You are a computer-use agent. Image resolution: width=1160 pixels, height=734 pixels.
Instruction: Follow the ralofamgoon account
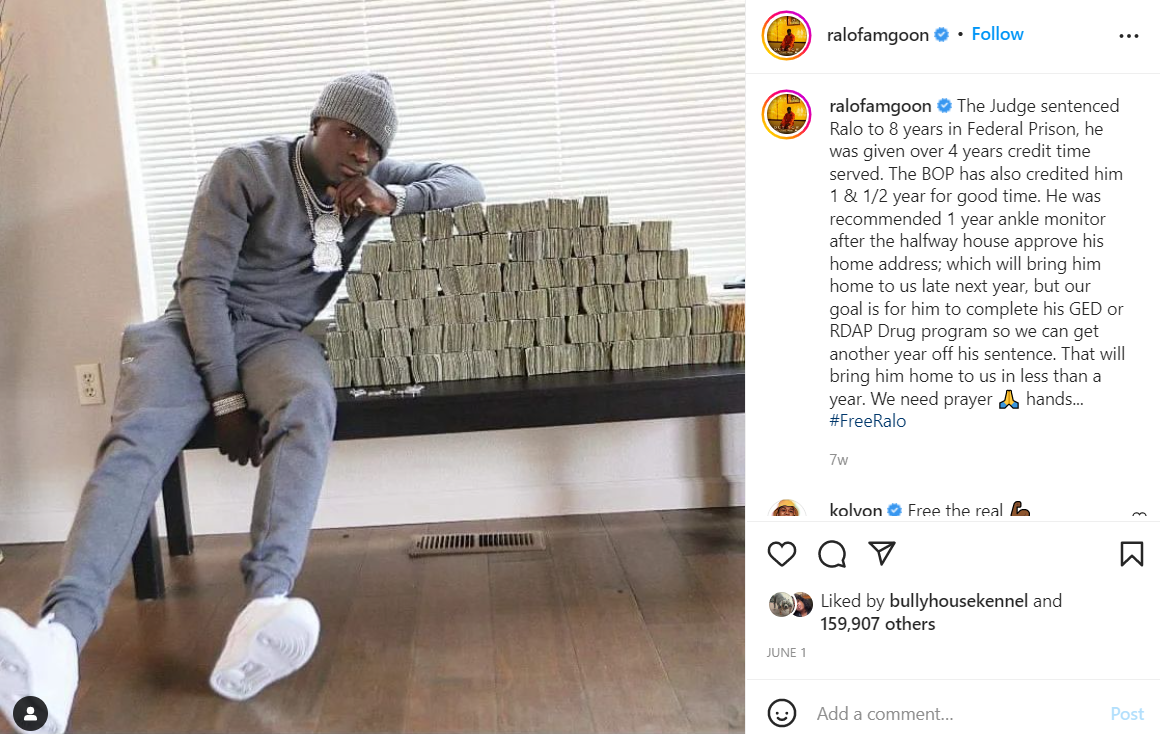coord(997,34)
